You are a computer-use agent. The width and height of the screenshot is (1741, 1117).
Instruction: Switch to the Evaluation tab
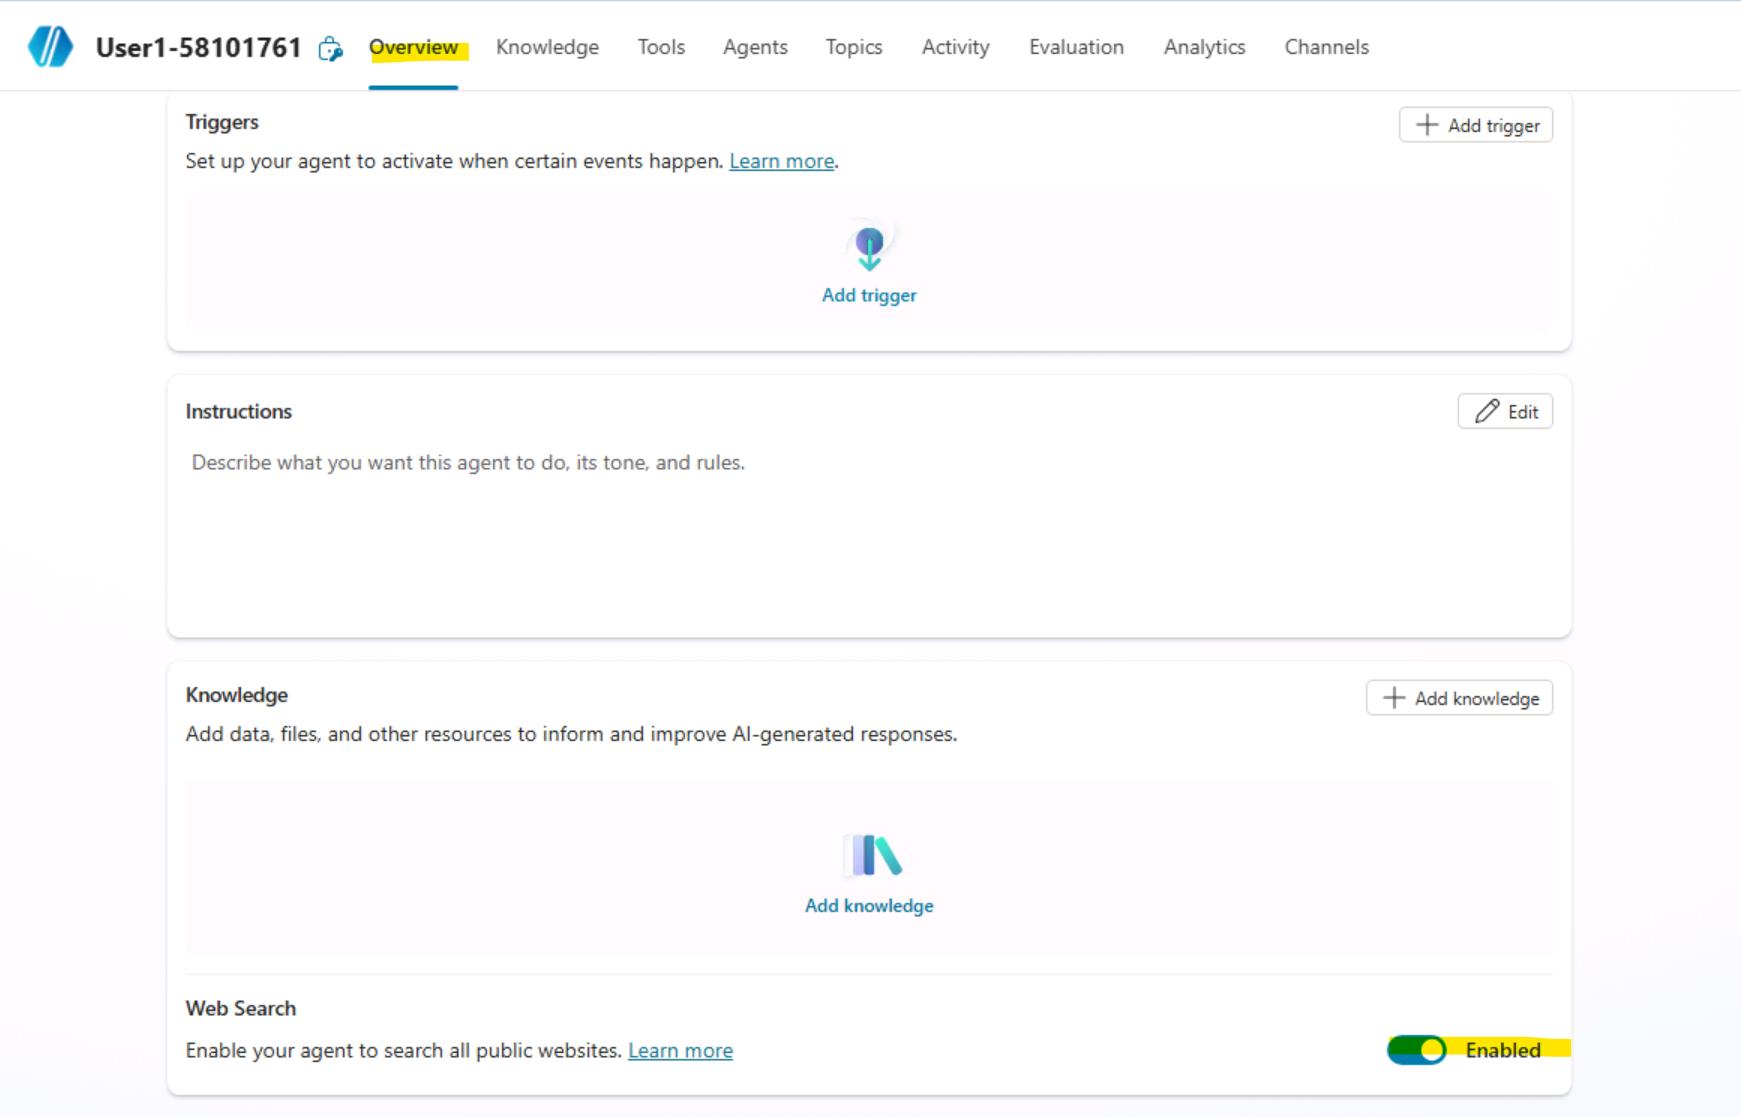coord(1076,47)
